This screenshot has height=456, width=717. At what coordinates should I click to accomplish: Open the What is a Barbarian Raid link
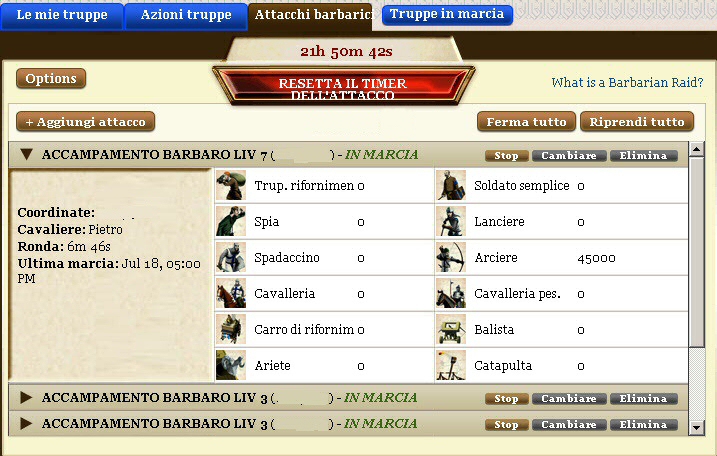coord(627,82)
